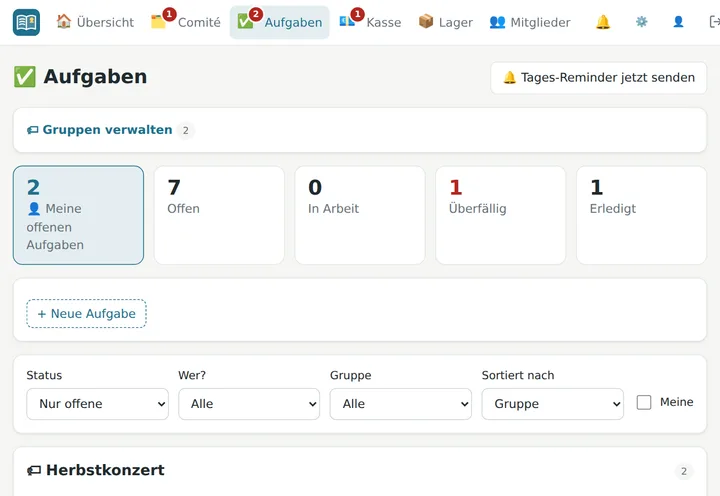
Task: Click the red badge on Kasse
Action: tap(357, 14)
